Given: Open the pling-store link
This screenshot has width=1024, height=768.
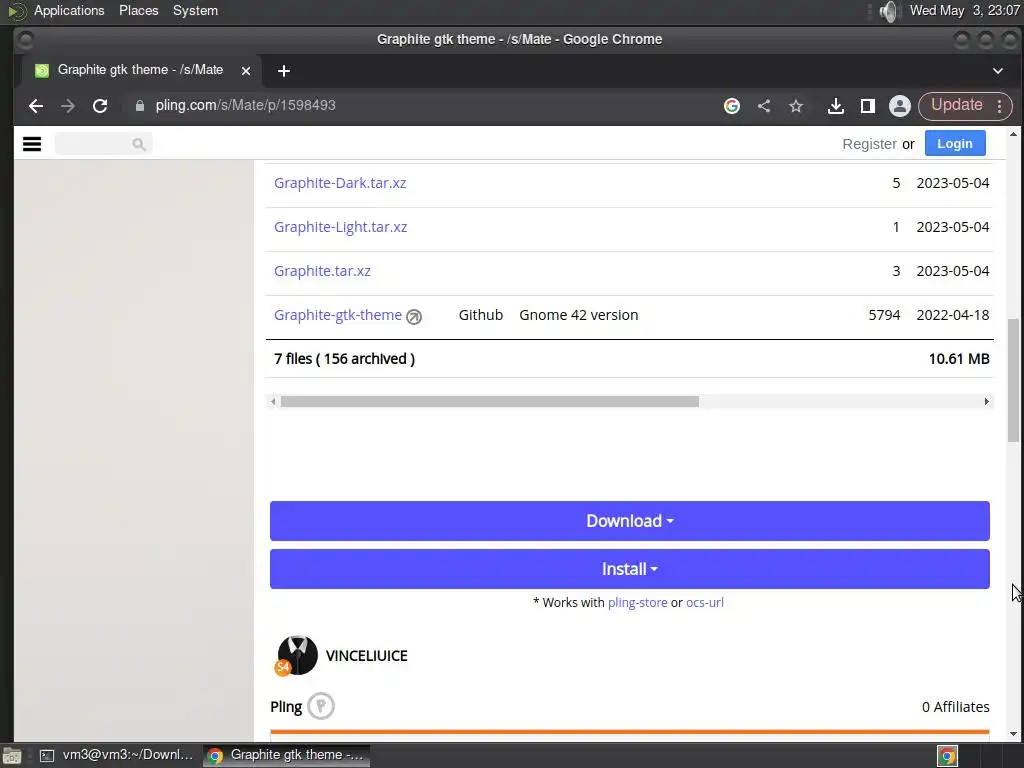Looking at the screenshot, I should [x=637, y=603].
